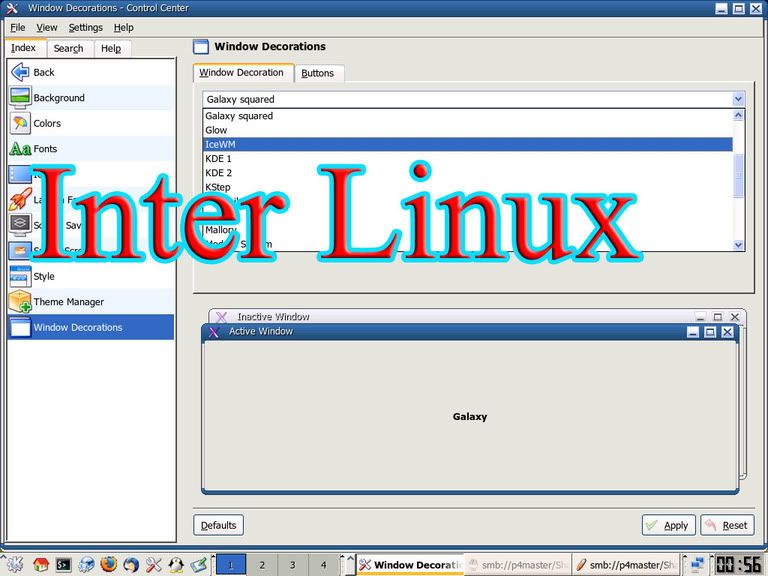Select the Window Decoration tab
Screen dimensions: 768x576
(242, 72)
